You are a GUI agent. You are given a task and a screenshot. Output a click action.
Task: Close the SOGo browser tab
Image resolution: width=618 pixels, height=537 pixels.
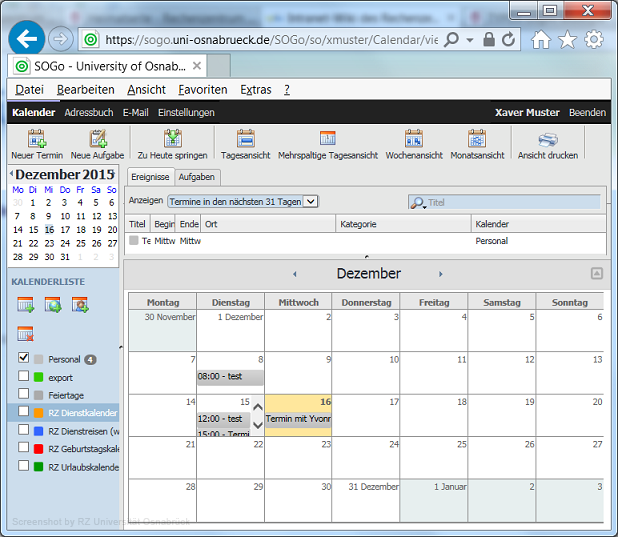[197, 66]
